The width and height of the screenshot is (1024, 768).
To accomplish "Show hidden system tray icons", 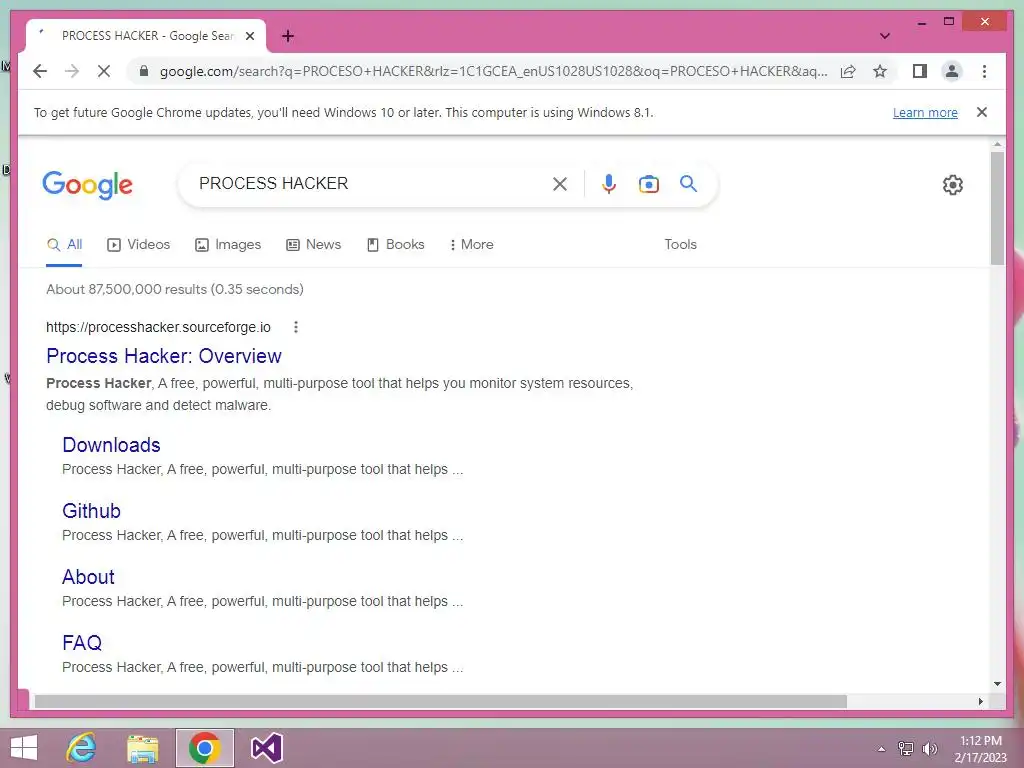I will [881, 749].
